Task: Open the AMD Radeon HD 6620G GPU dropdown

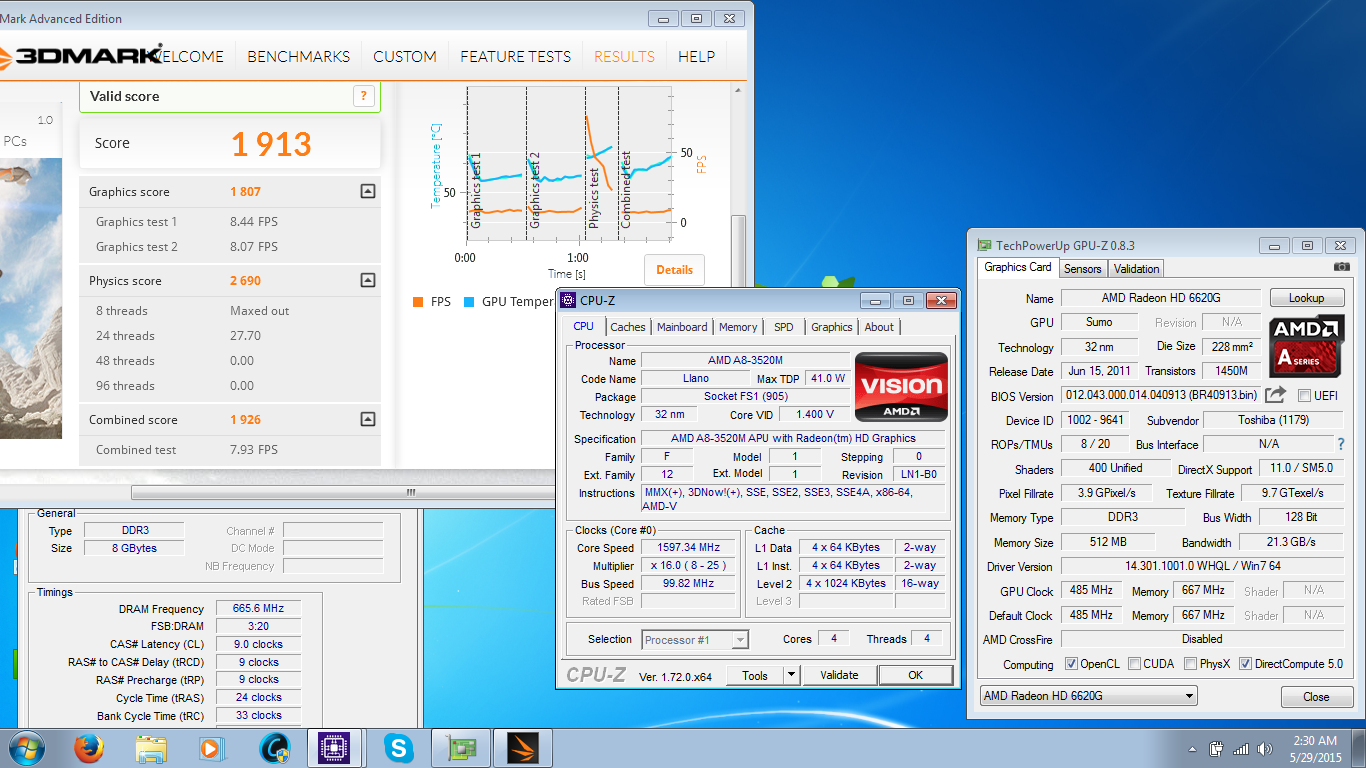Action: point(1088,696)
